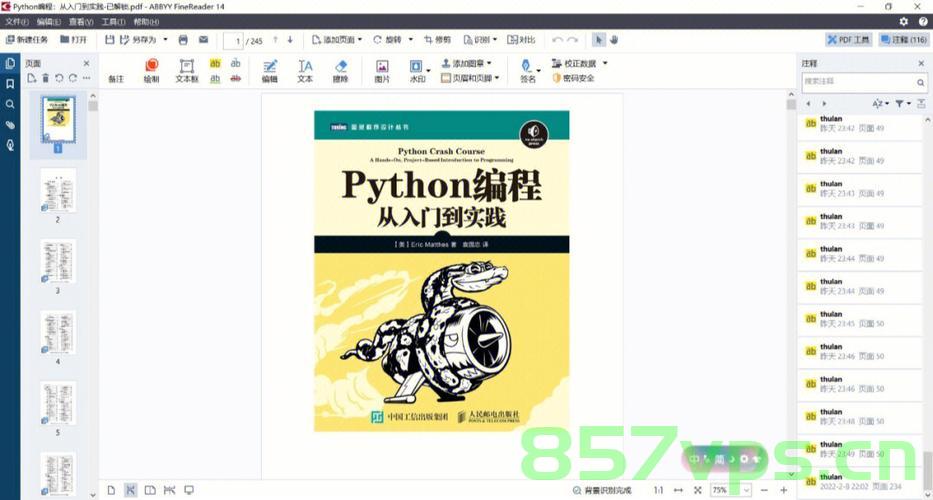Screen dimensions: 933x500
Task: Click the Compare (对比) button
Action: pos(521,40)
